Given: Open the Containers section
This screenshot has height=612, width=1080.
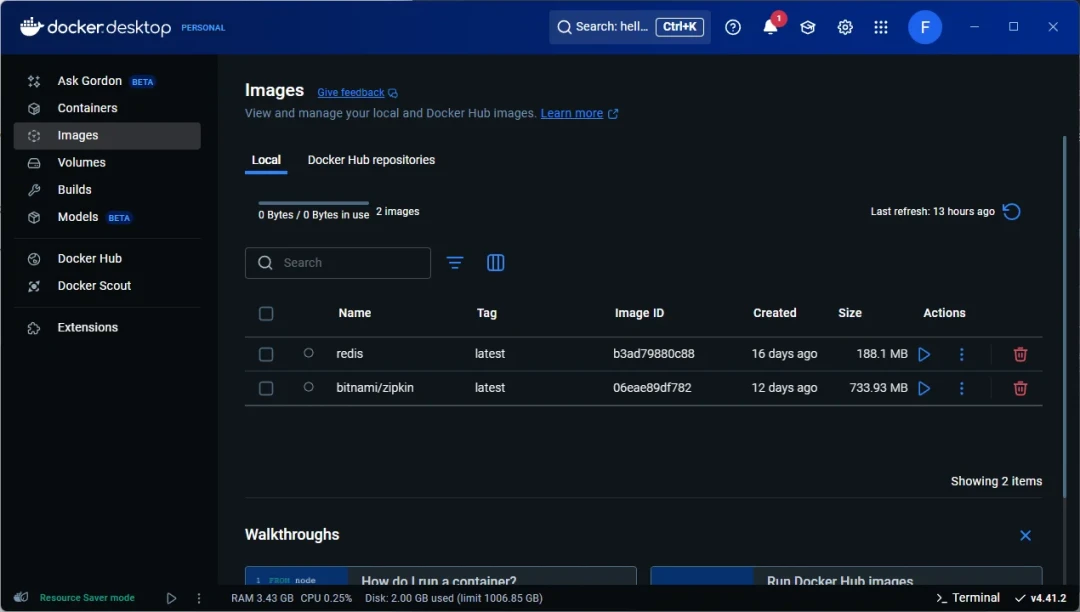Looking at the screenshot, I should pyautogui.click(x=107, y=108).
